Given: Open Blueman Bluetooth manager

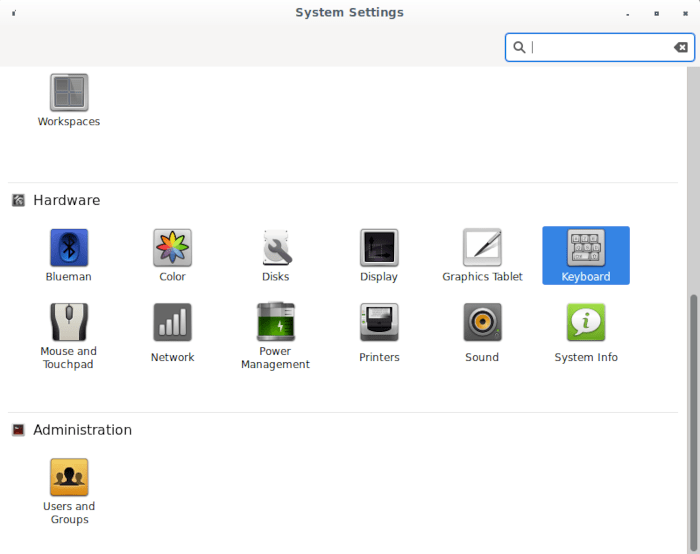Looking at the screenshot, I should (69, 256).
